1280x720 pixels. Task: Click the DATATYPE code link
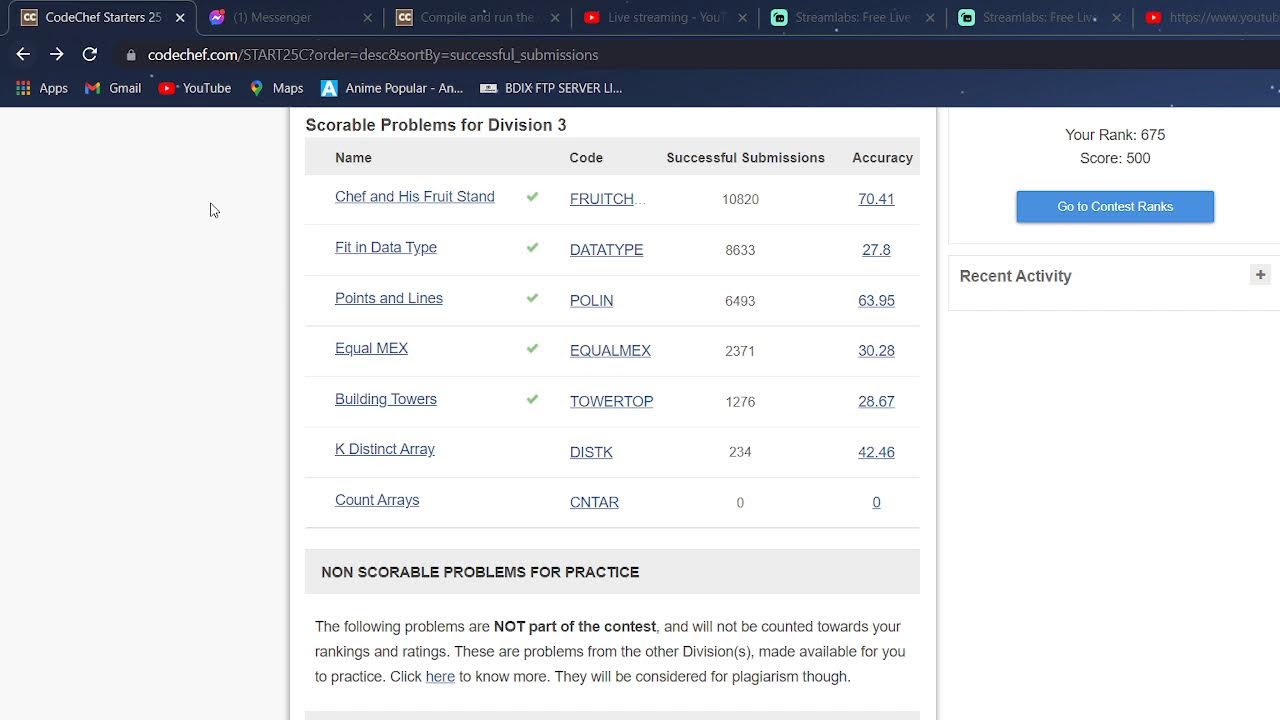(x=606, y=250)
